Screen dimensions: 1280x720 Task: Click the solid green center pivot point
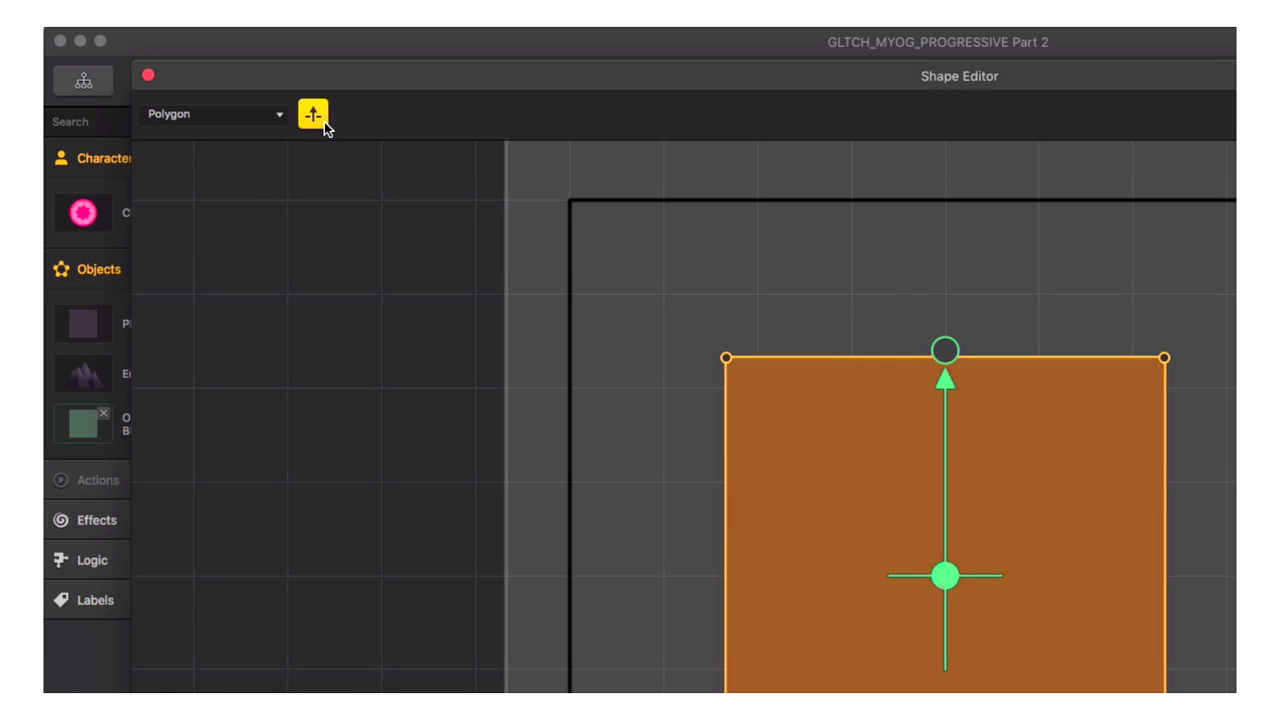pyautogui.click(x=945, y=576)
